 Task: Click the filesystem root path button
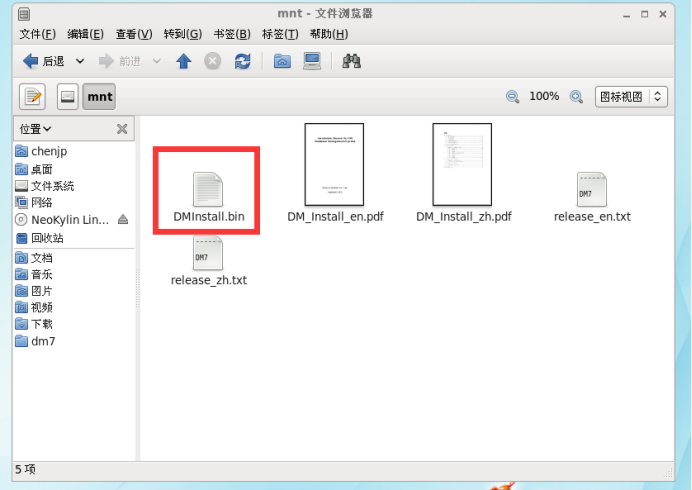[68, 96]
